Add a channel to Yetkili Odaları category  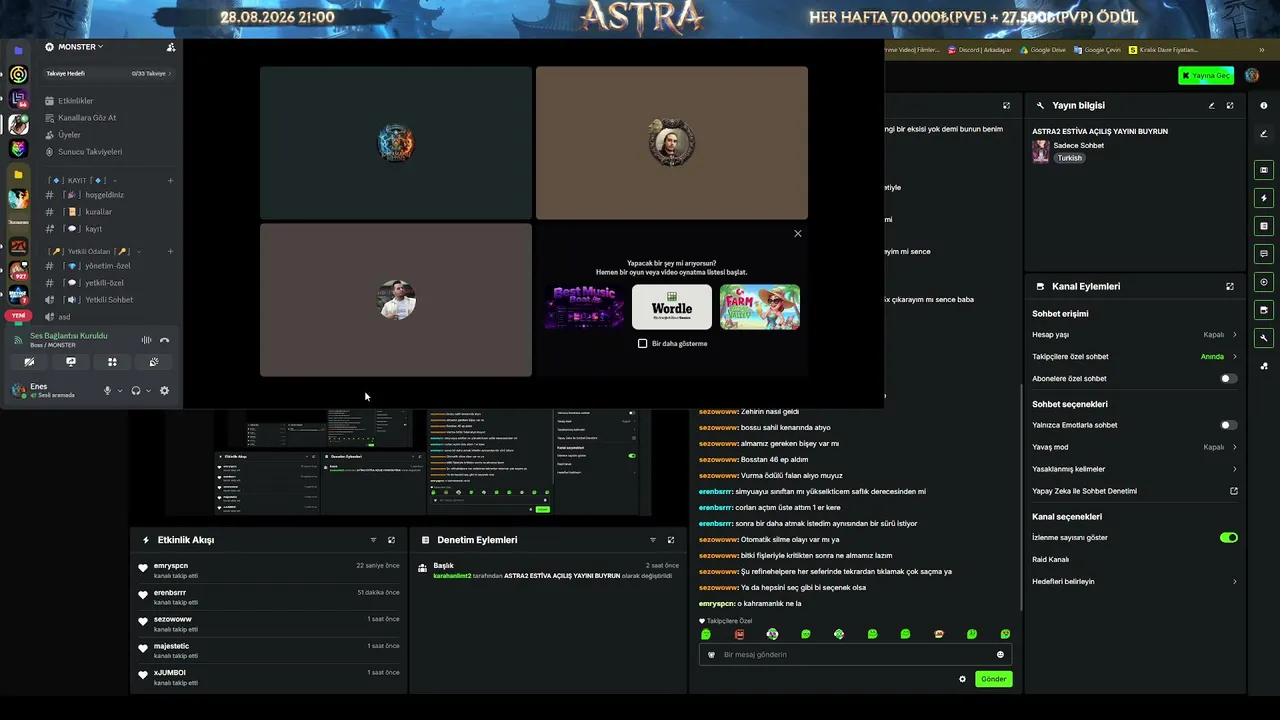[x=171, y=252]
